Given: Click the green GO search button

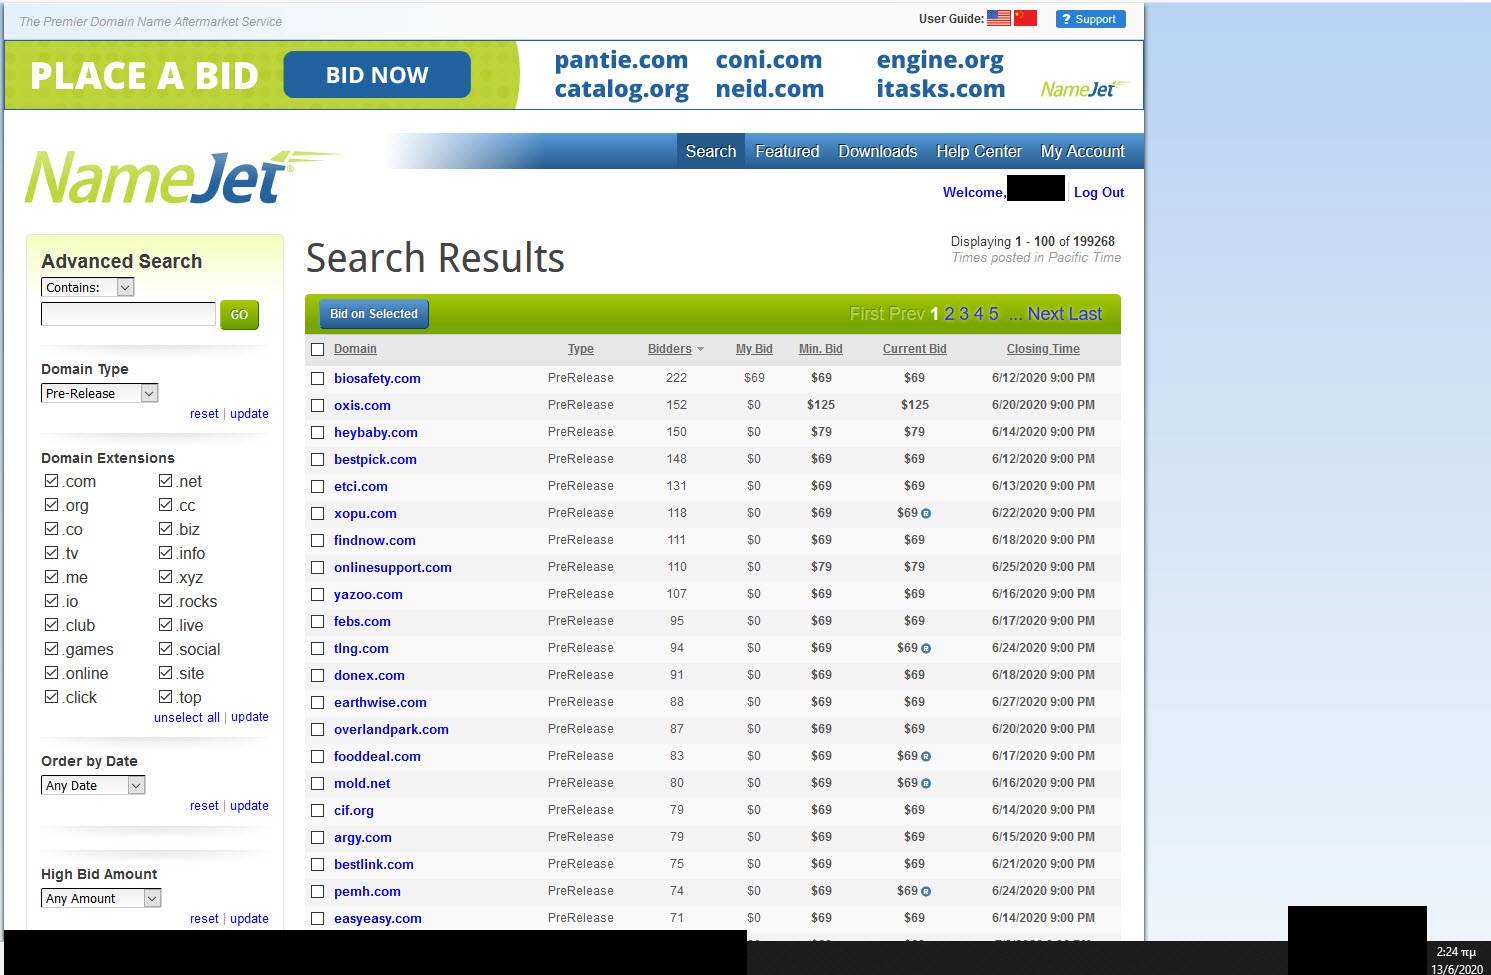Looking at the screenshot, I should tap(239, 314).
